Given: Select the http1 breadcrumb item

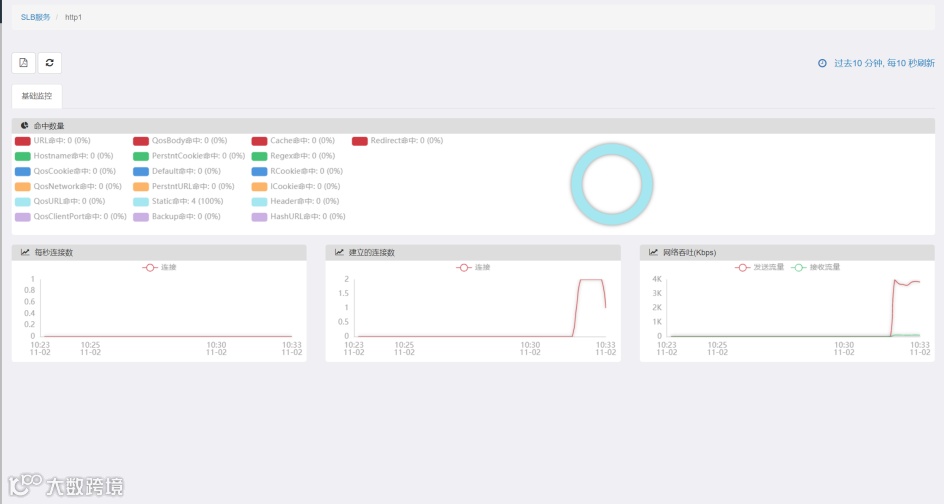Looking at the screenshot, I should [x=73, y=17].
